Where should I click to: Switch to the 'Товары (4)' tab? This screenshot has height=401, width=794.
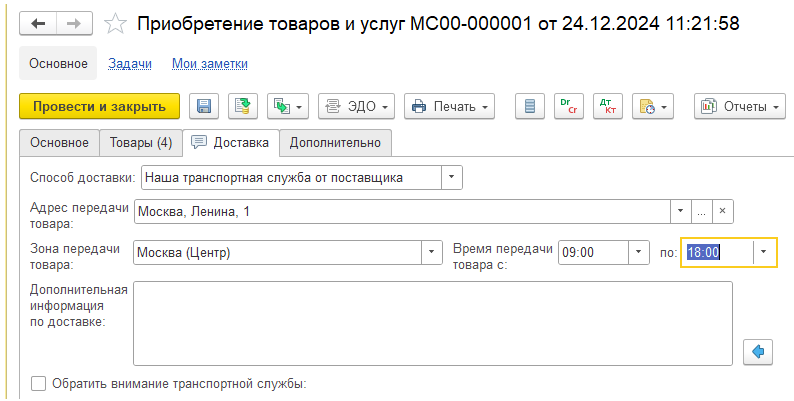click(140, 143)
